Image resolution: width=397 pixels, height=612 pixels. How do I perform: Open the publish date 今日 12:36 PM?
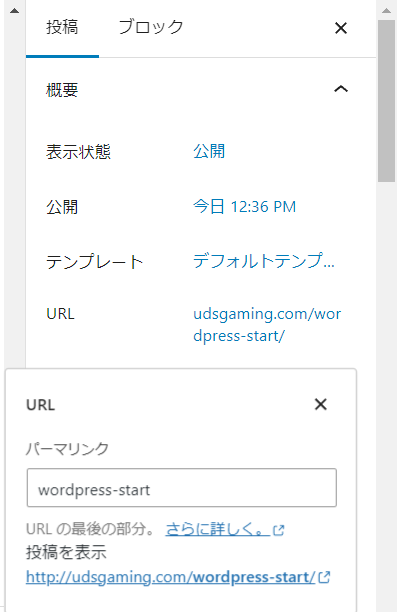[x=245, y=206]
